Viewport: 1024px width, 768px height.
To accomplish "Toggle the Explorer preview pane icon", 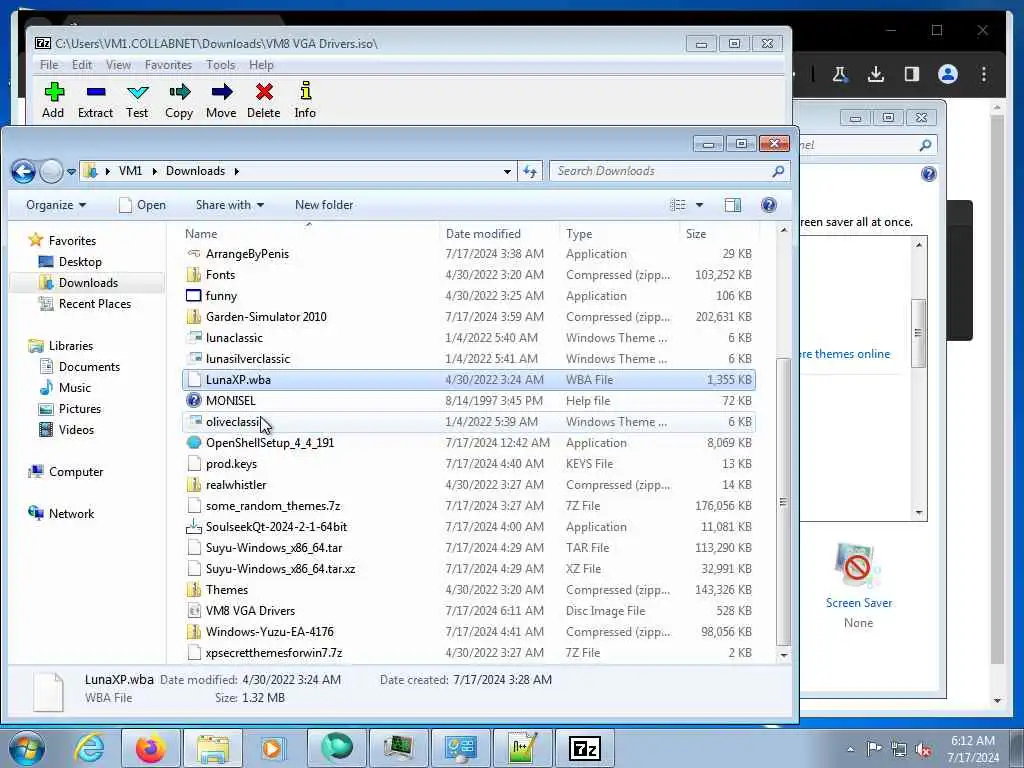I will point(733,205).
